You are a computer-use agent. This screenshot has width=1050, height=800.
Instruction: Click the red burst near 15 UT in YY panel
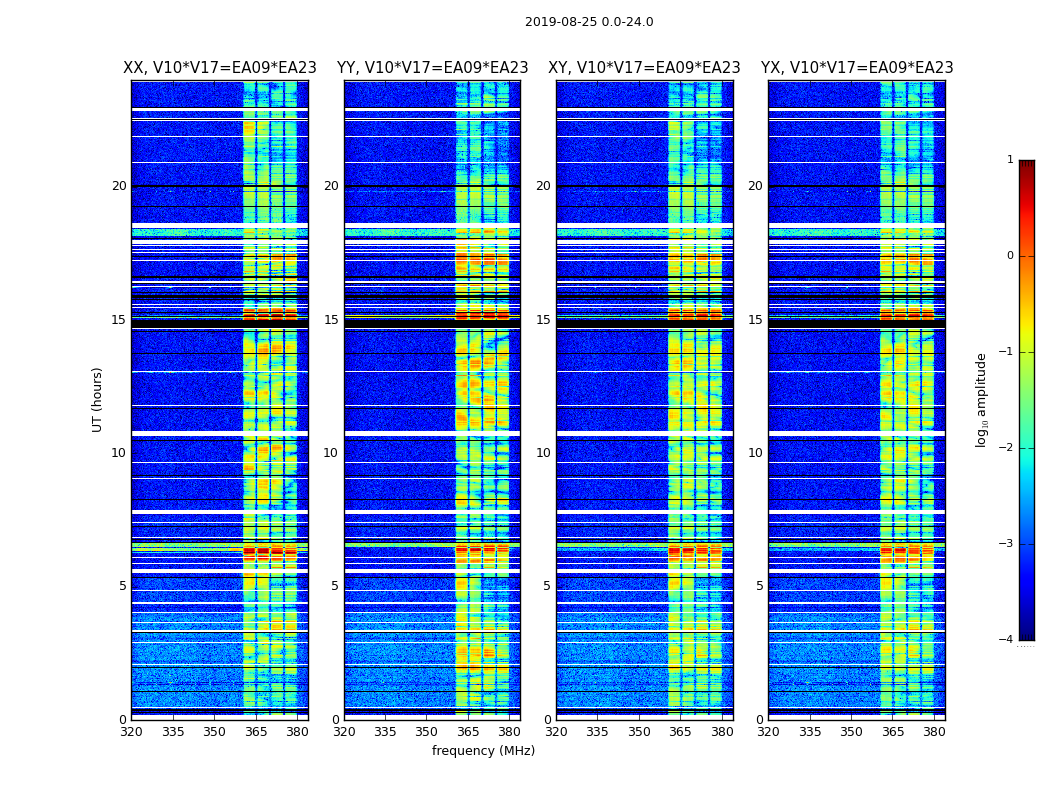[482, 314]
